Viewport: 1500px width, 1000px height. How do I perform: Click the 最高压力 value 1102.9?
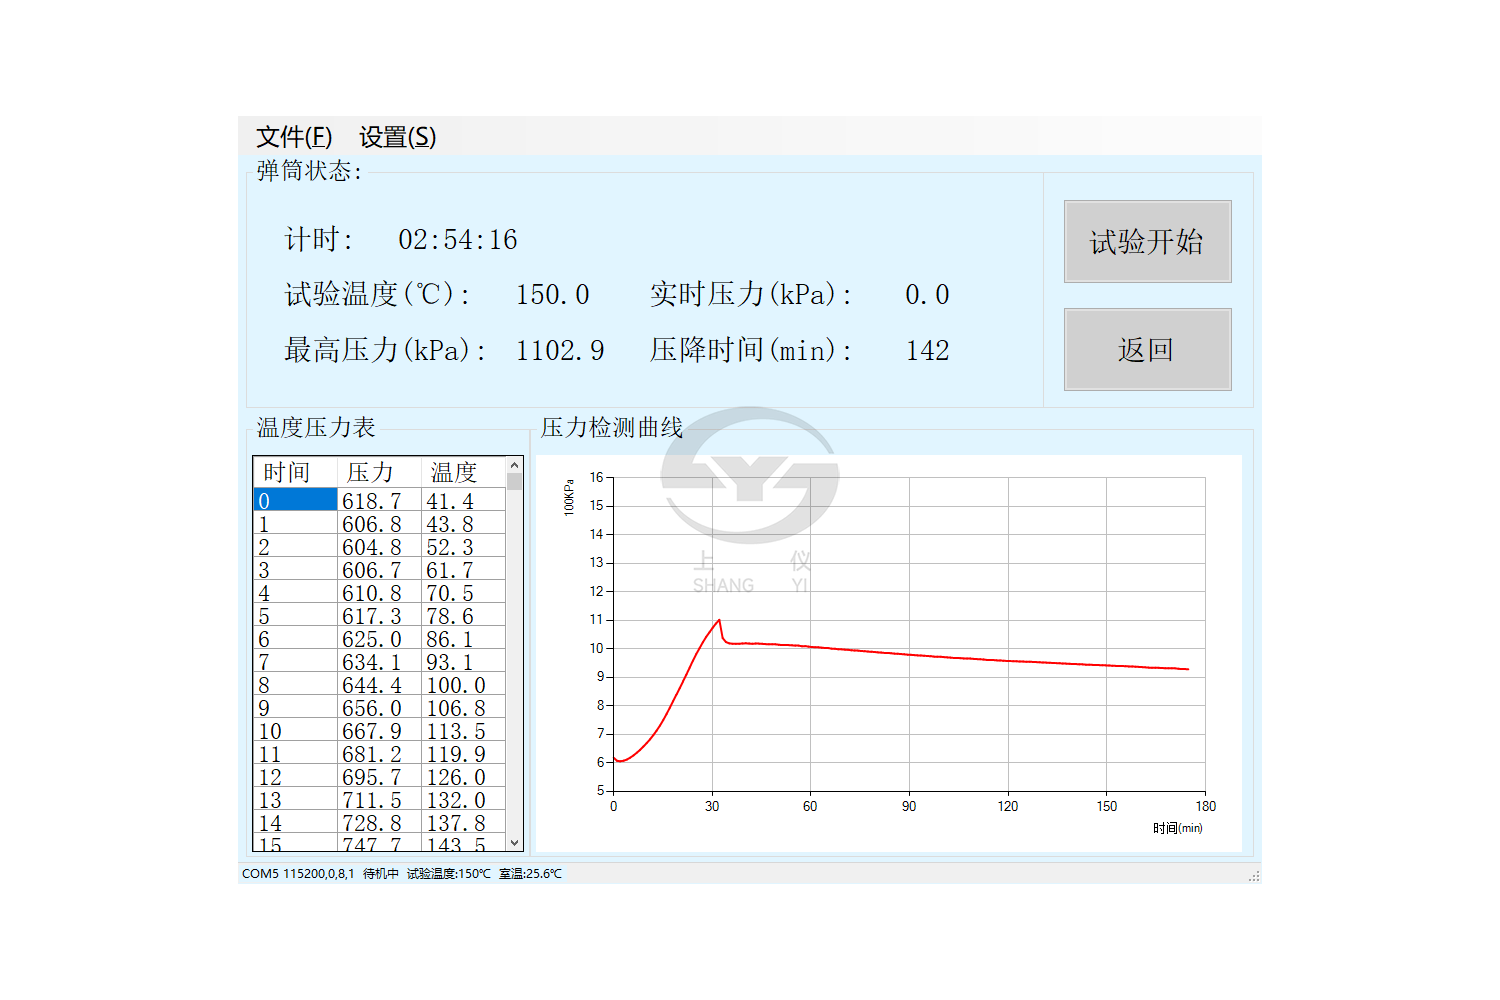point(559,351)
